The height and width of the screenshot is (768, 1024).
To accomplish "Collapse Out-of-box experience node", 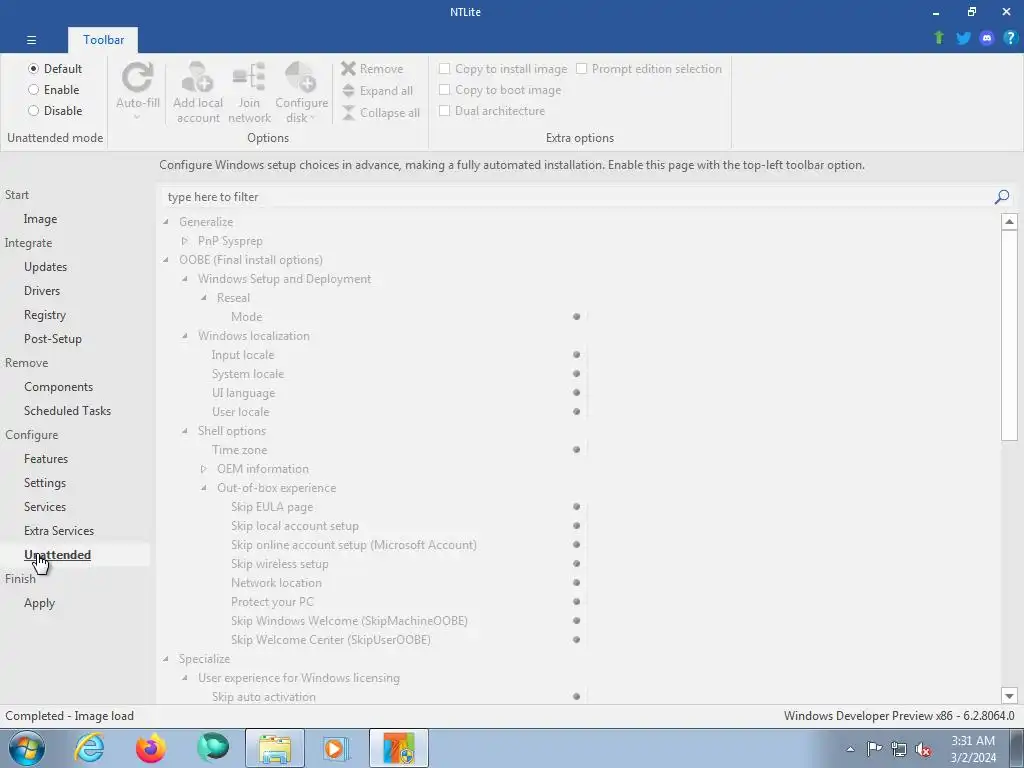I will click(x=204, y=488).
